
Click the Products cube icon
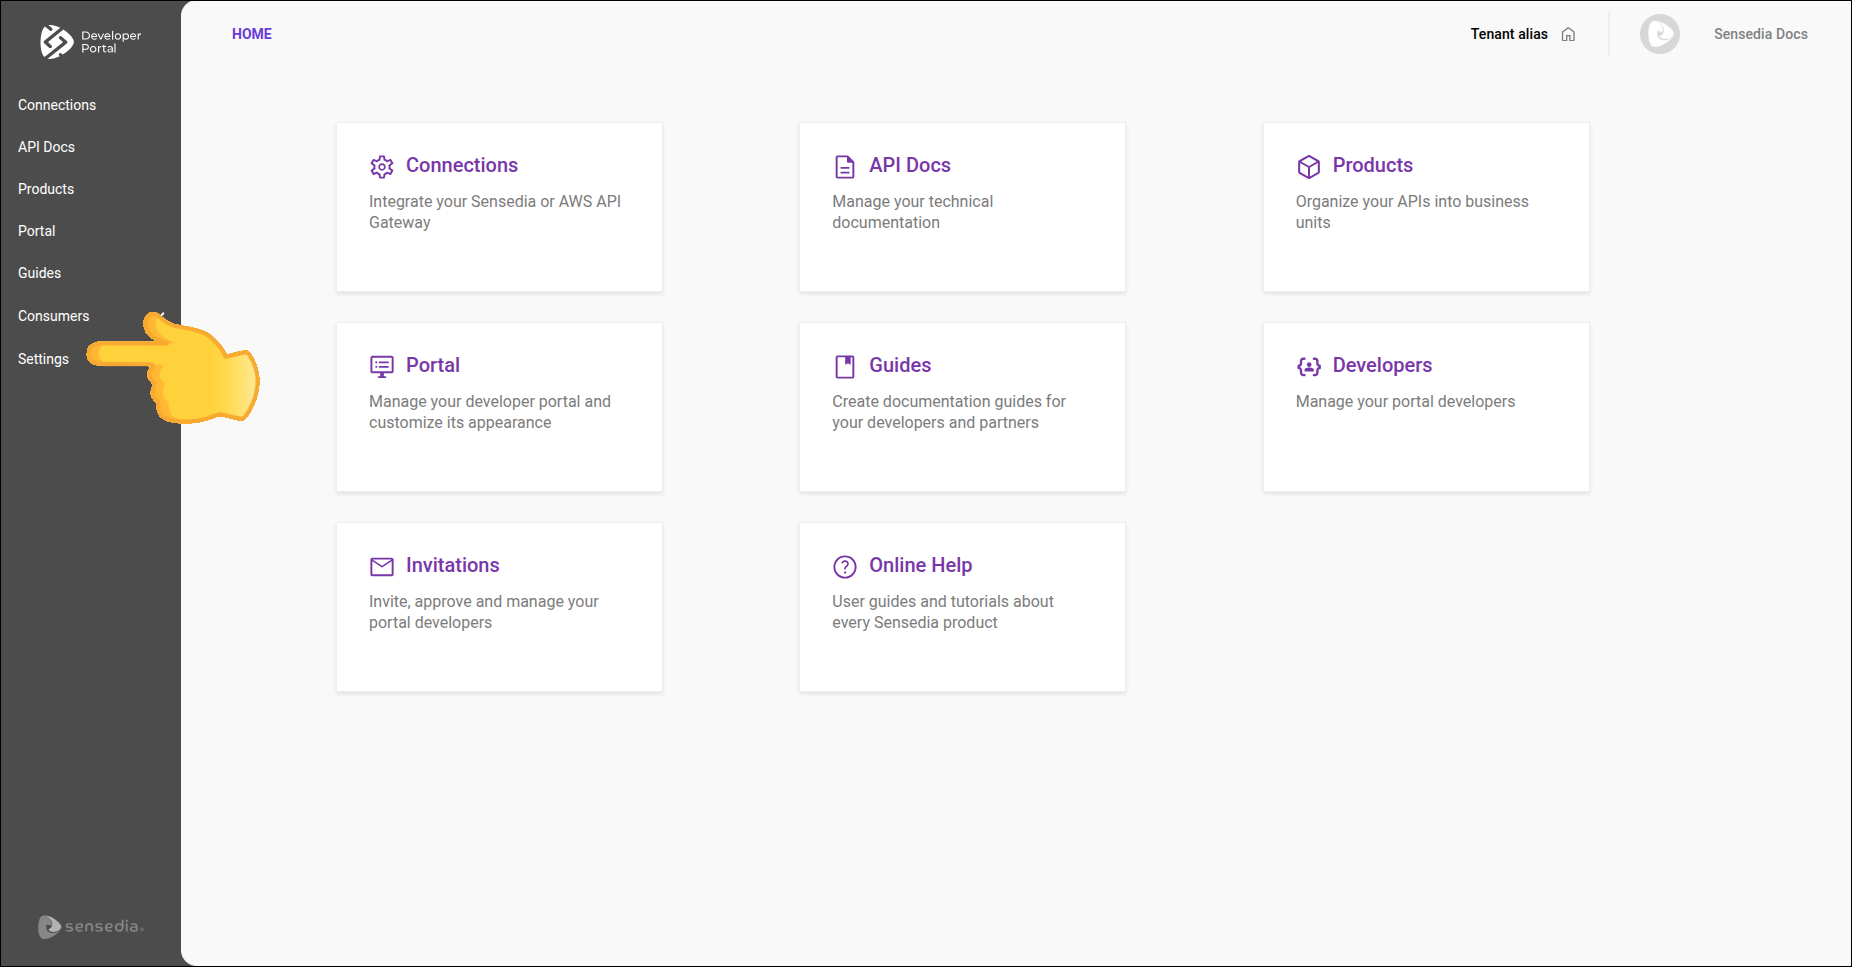point(1308,166)
